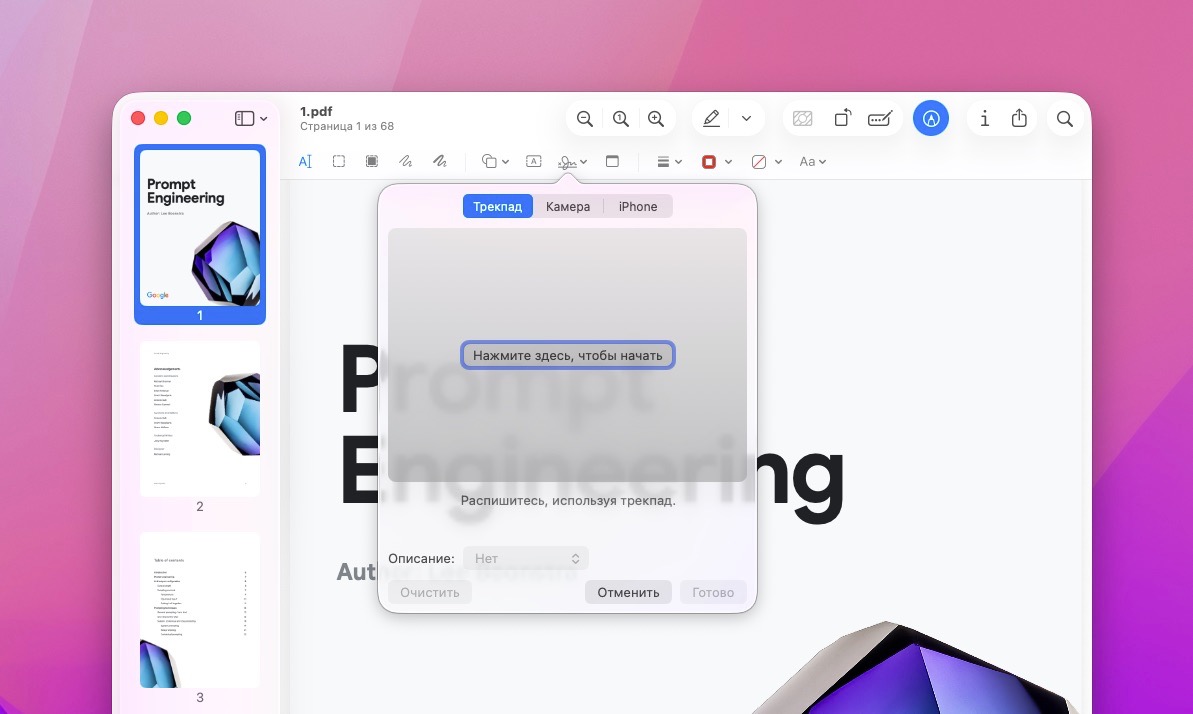
Task: Switch to the iPhone tab
Action: tap(638, 206)
